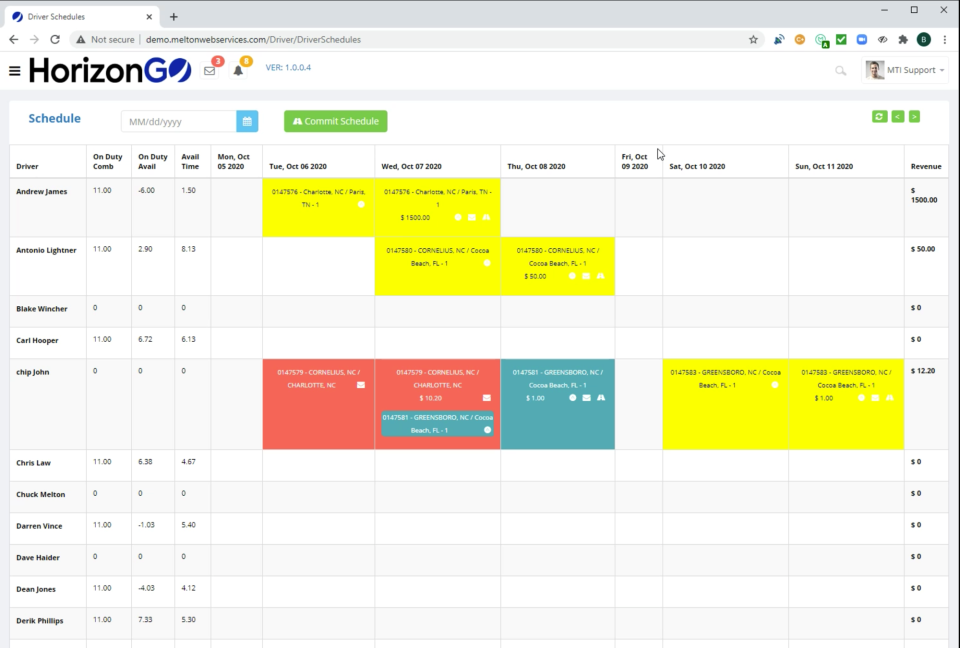Go to next week with green arrow
Screen dimensions: 960x648
(914, 116)
